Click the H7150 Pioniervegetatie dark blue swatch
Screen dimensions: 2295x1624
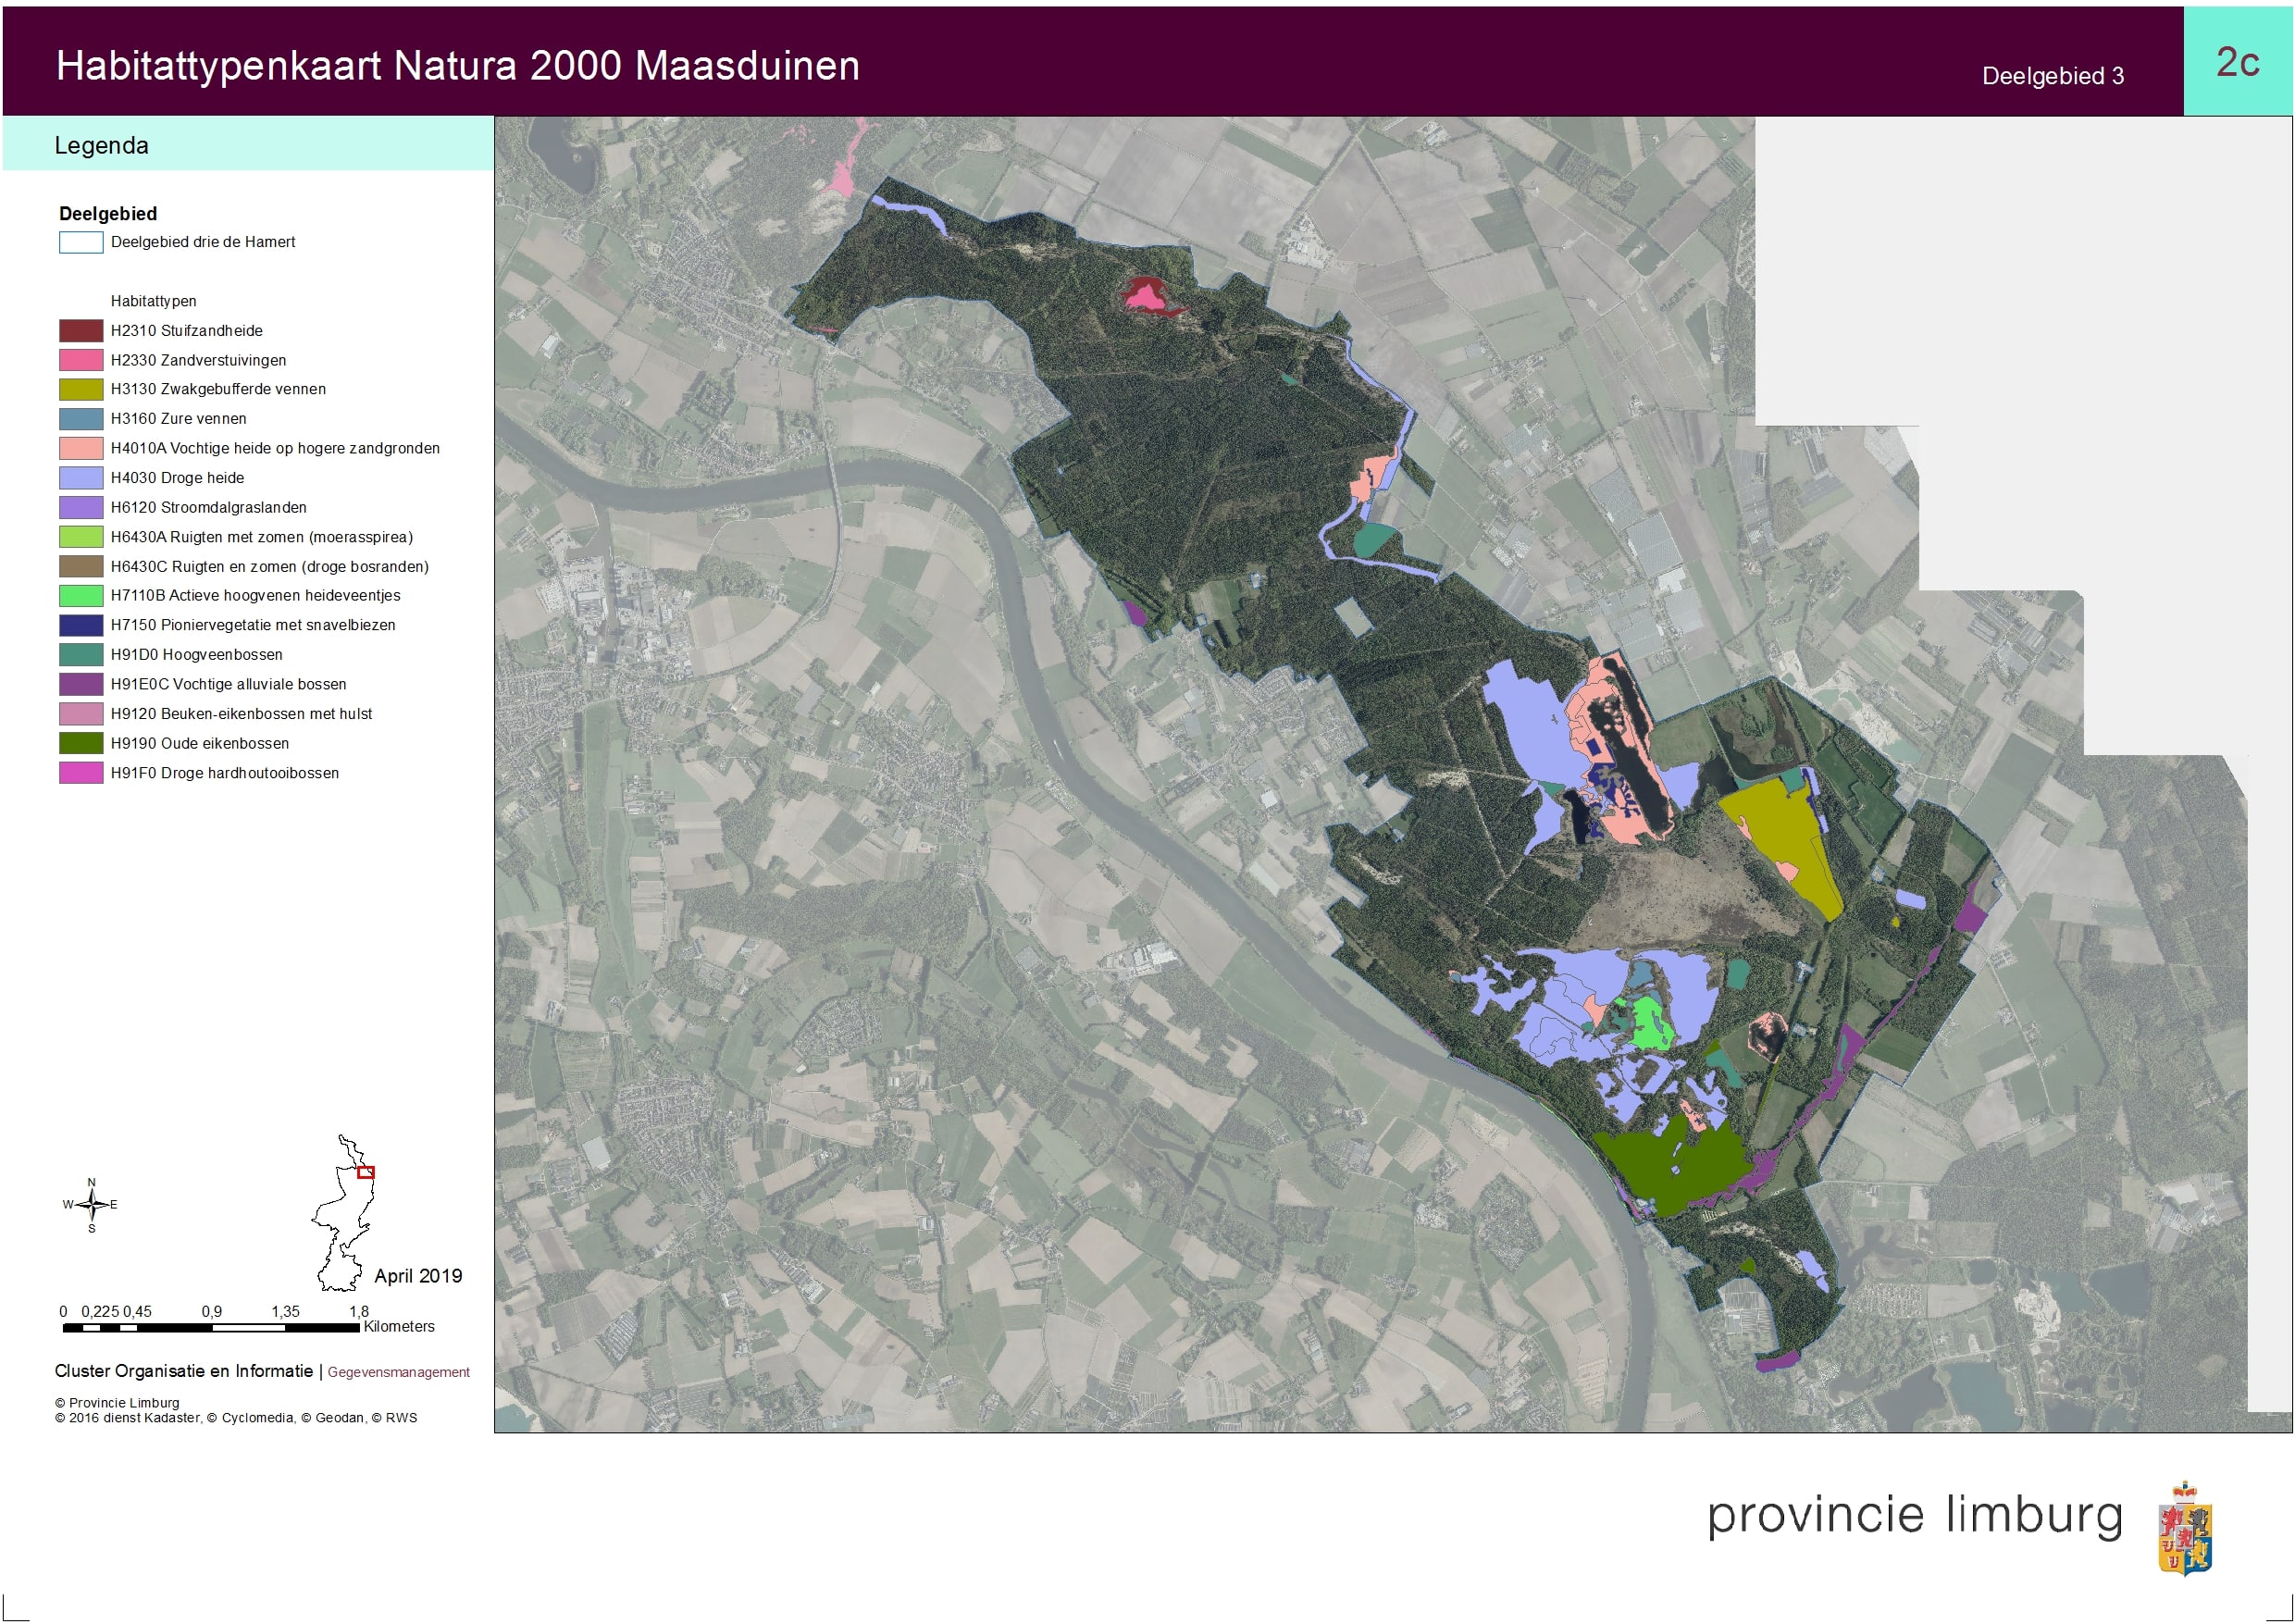tap(81, 625)
